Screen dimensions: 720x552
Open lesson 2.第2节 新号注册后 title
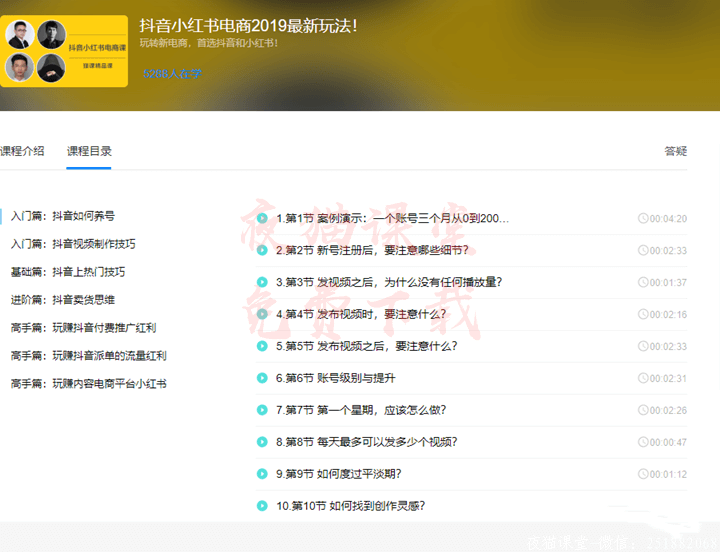372,250
